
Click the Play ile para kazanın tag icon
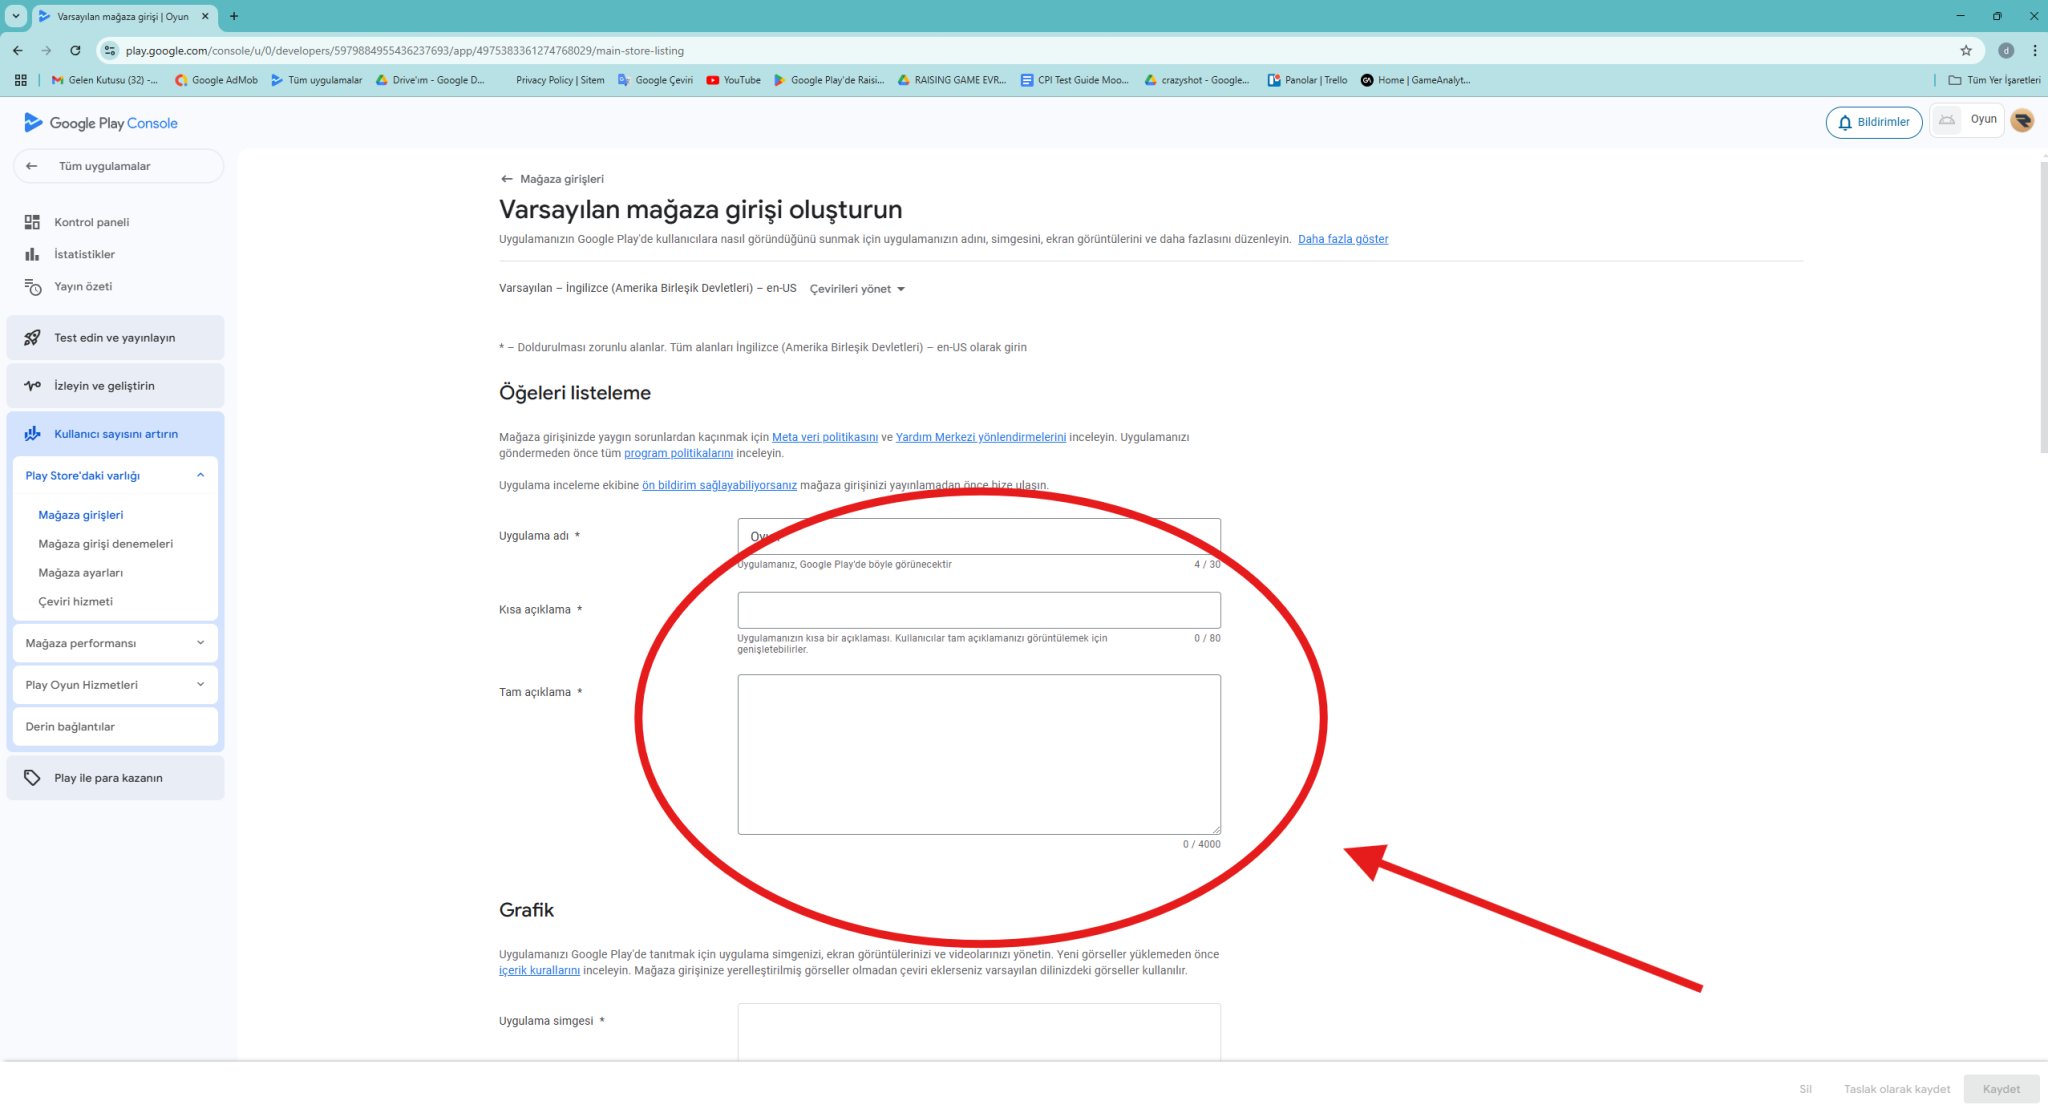(x=32, y=778)
